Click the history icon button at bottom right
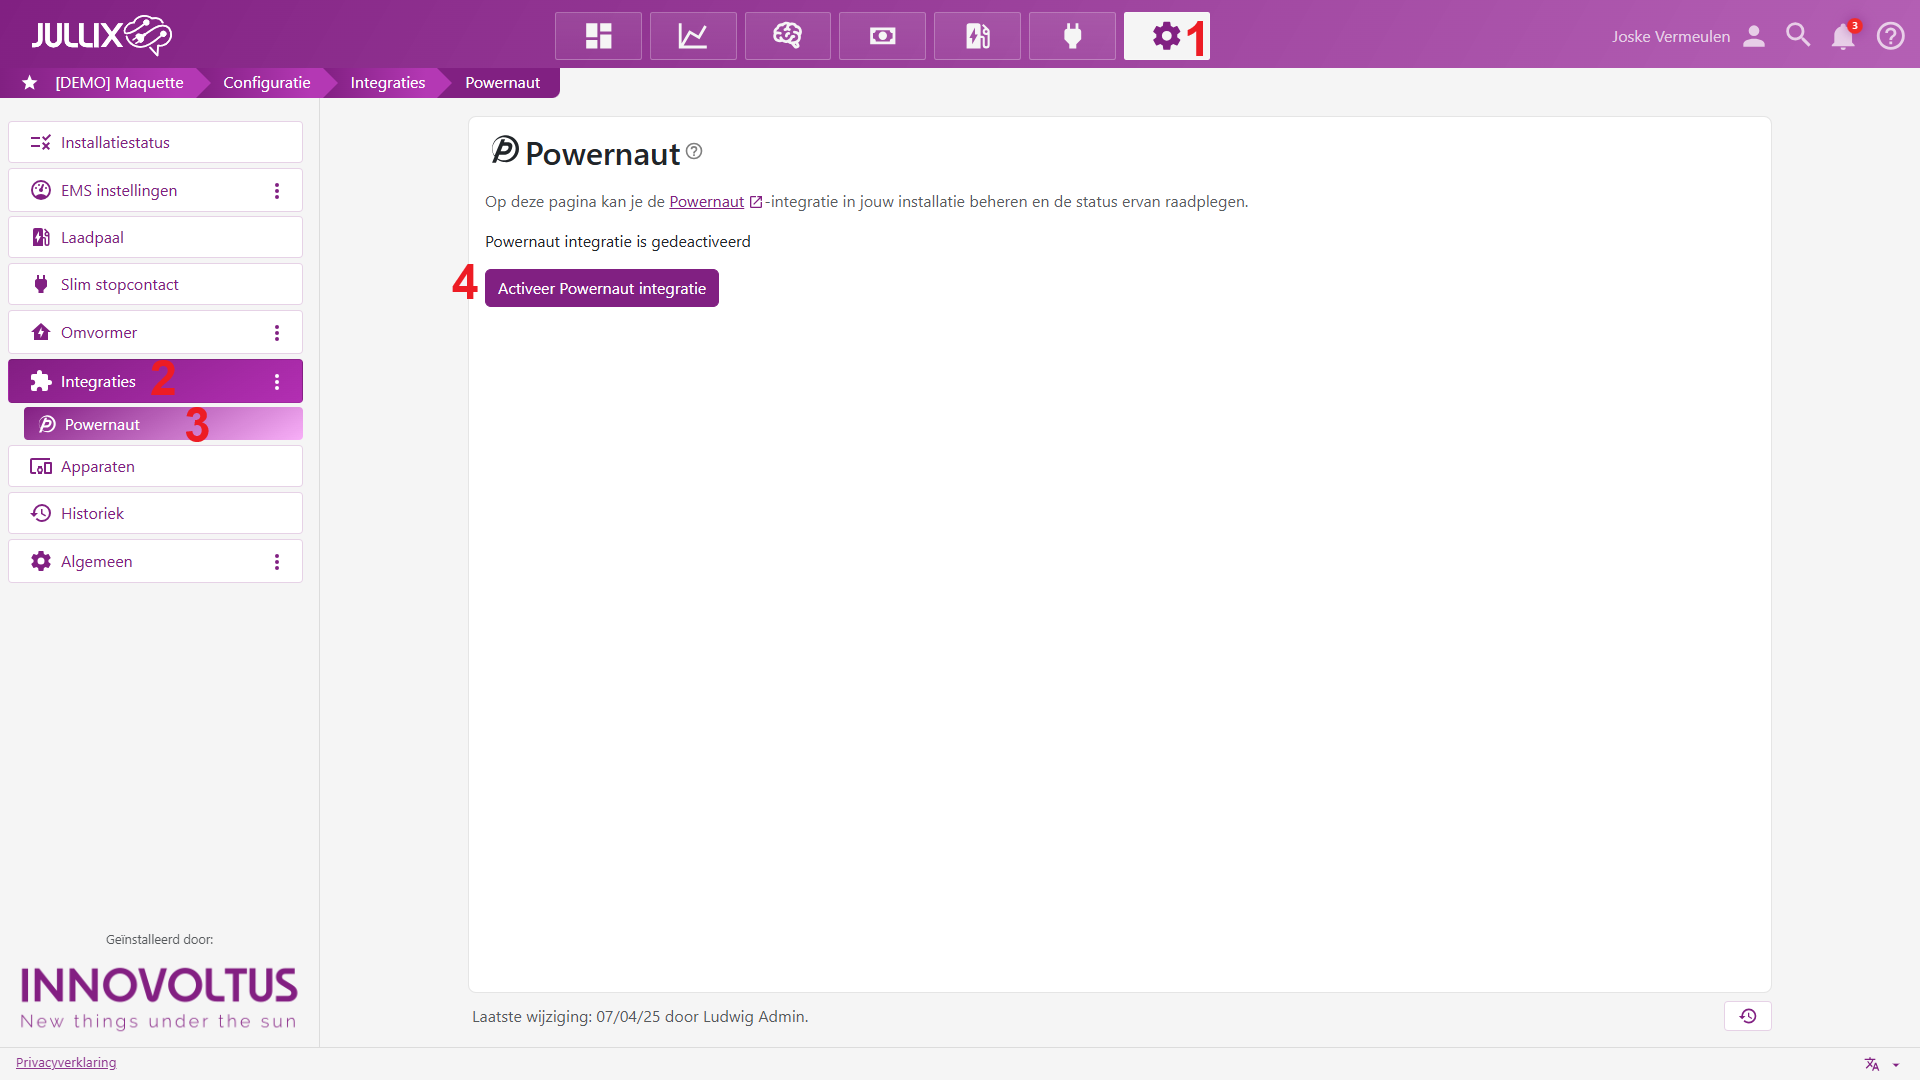This screenshot has width=1920, height=1080. [1747, 1016]
